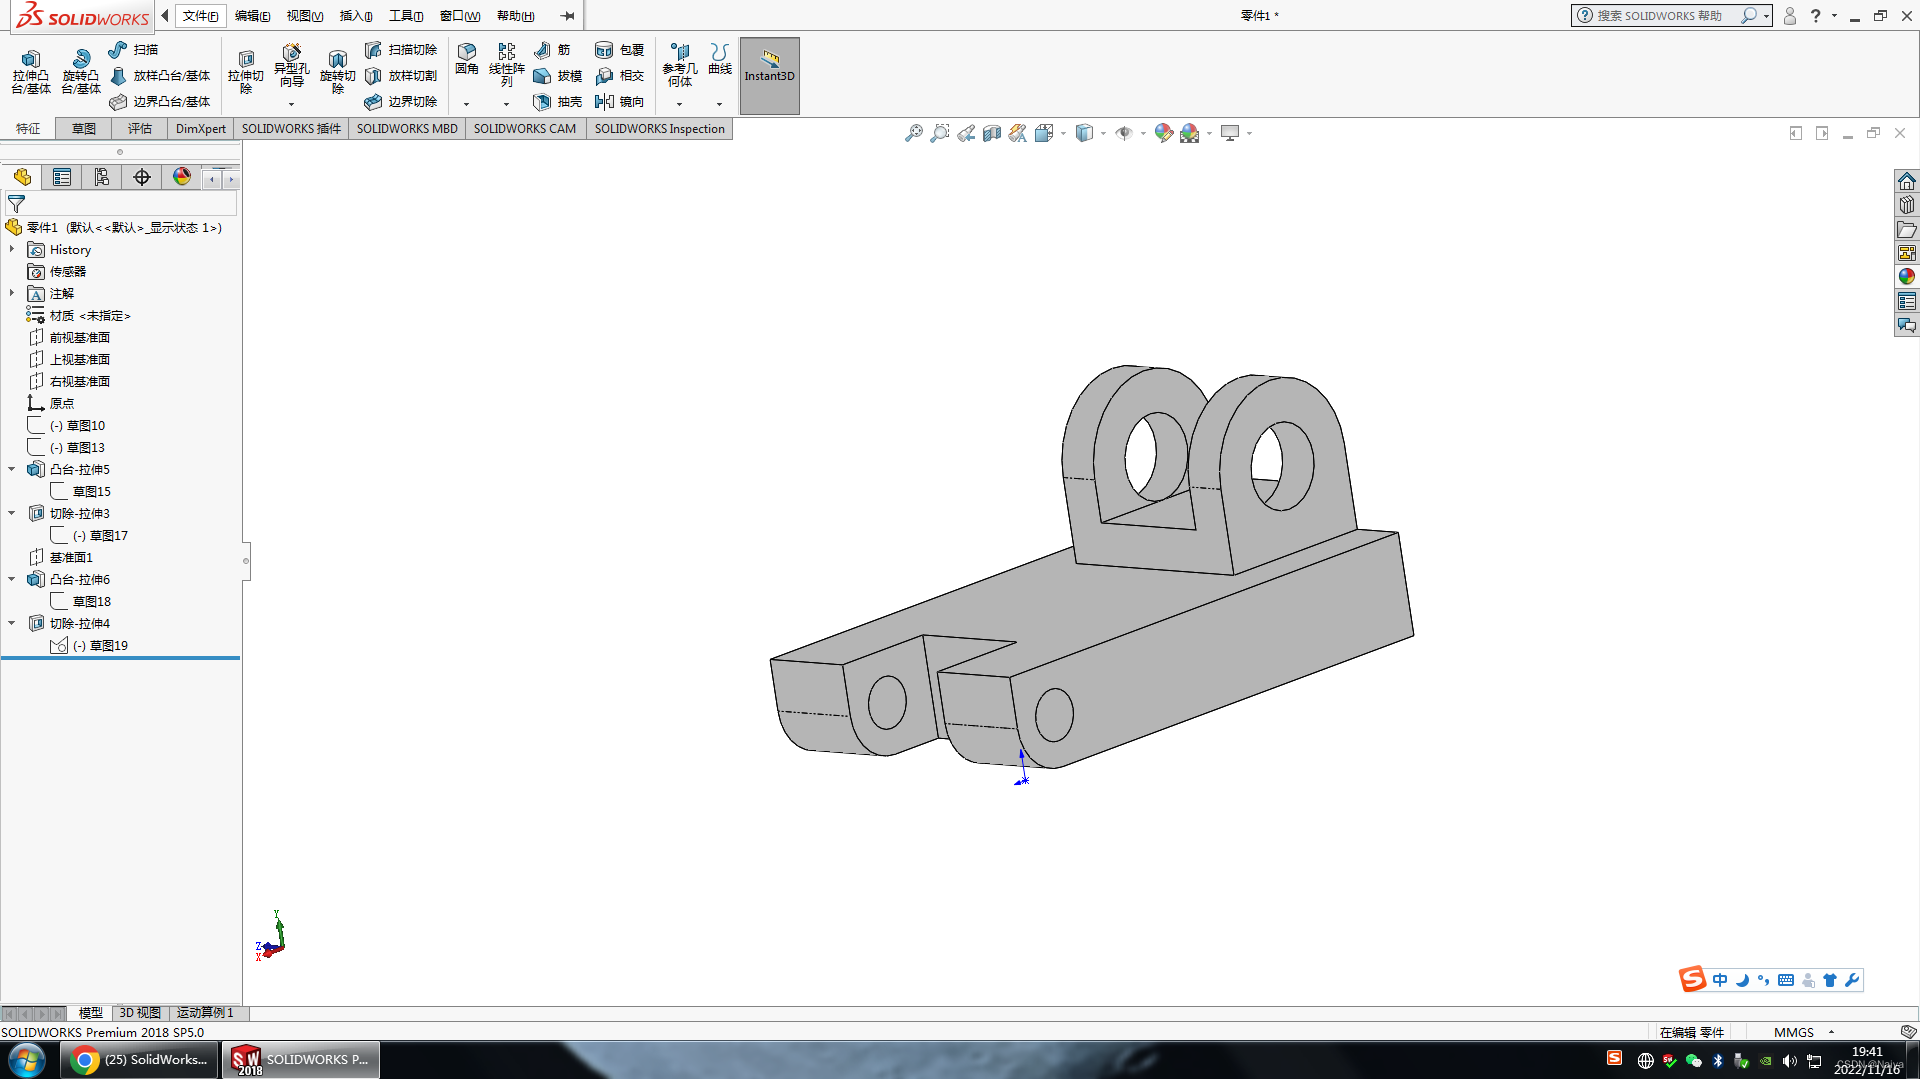Choose the Swept Boss tool (扫描)
The width and height of the screenshot is (1920, 1079).
pyautogui.click(x=134, y=49)
